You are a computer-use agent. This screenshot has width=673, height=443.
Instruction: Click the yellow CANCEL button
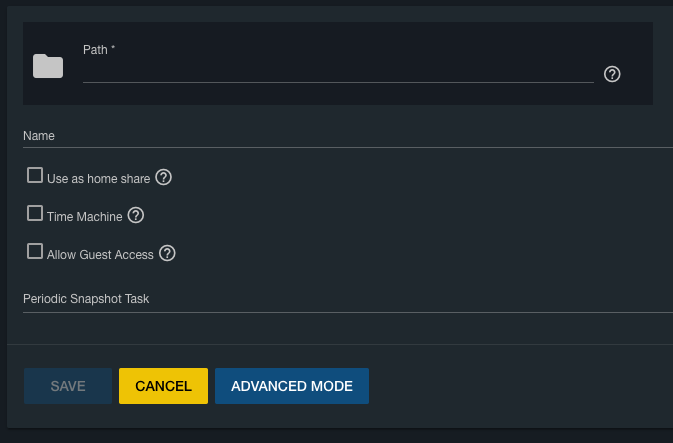(x=163, y=386)
